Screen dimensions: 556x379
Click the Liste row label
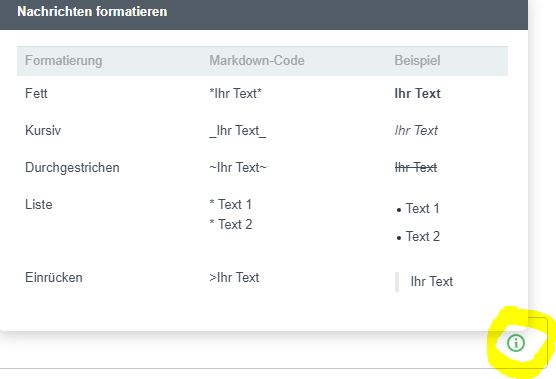[39, 205]
